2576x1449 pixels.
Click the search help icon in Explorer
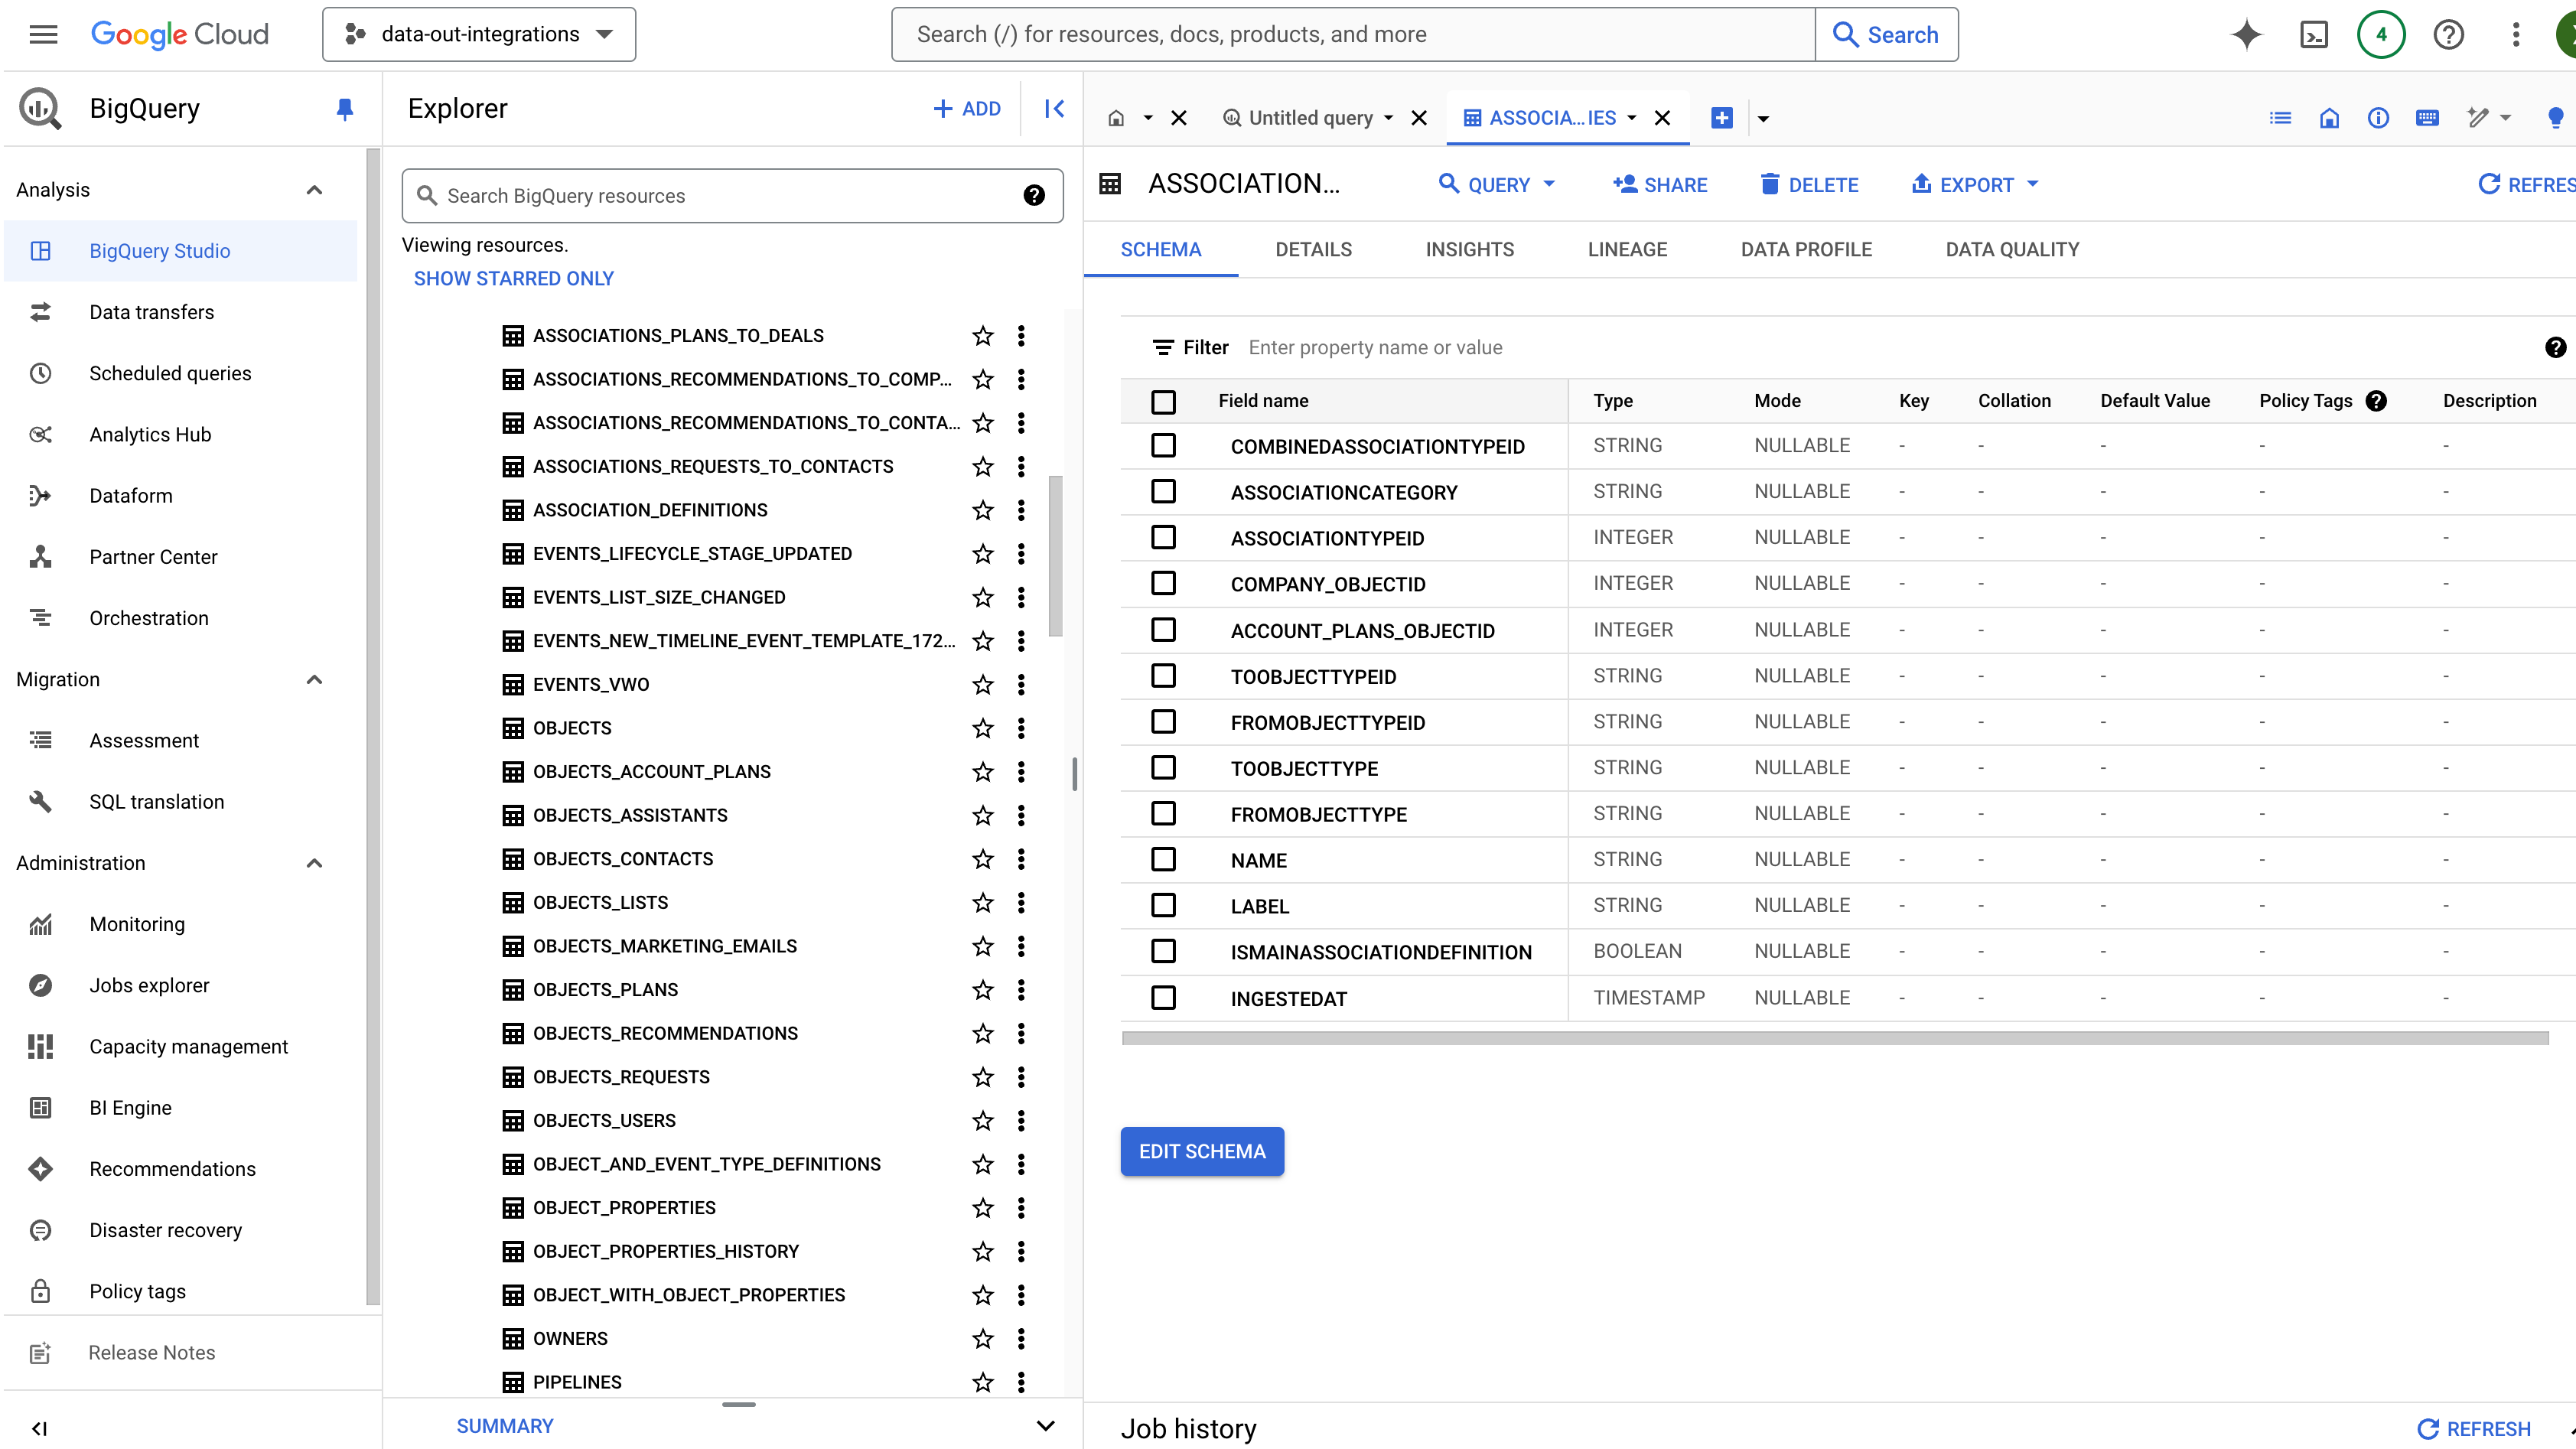point(1034,196)
